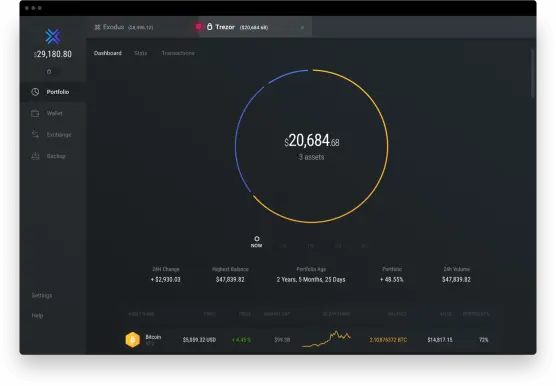Click the Bitcoin hexagon coin icon
This screenshot has height=386, width=556.
133,340
